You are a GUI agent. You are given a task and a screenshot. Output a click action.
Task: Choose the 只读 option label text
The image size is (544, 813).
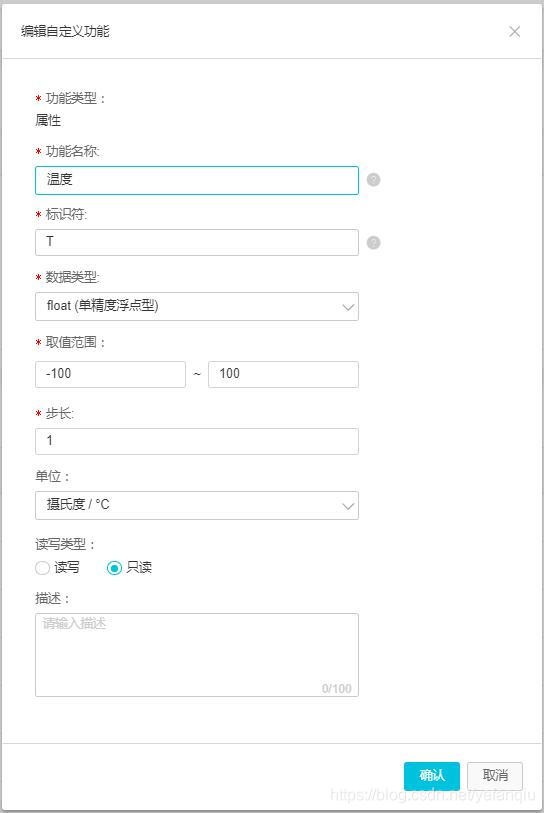point(139,568)
